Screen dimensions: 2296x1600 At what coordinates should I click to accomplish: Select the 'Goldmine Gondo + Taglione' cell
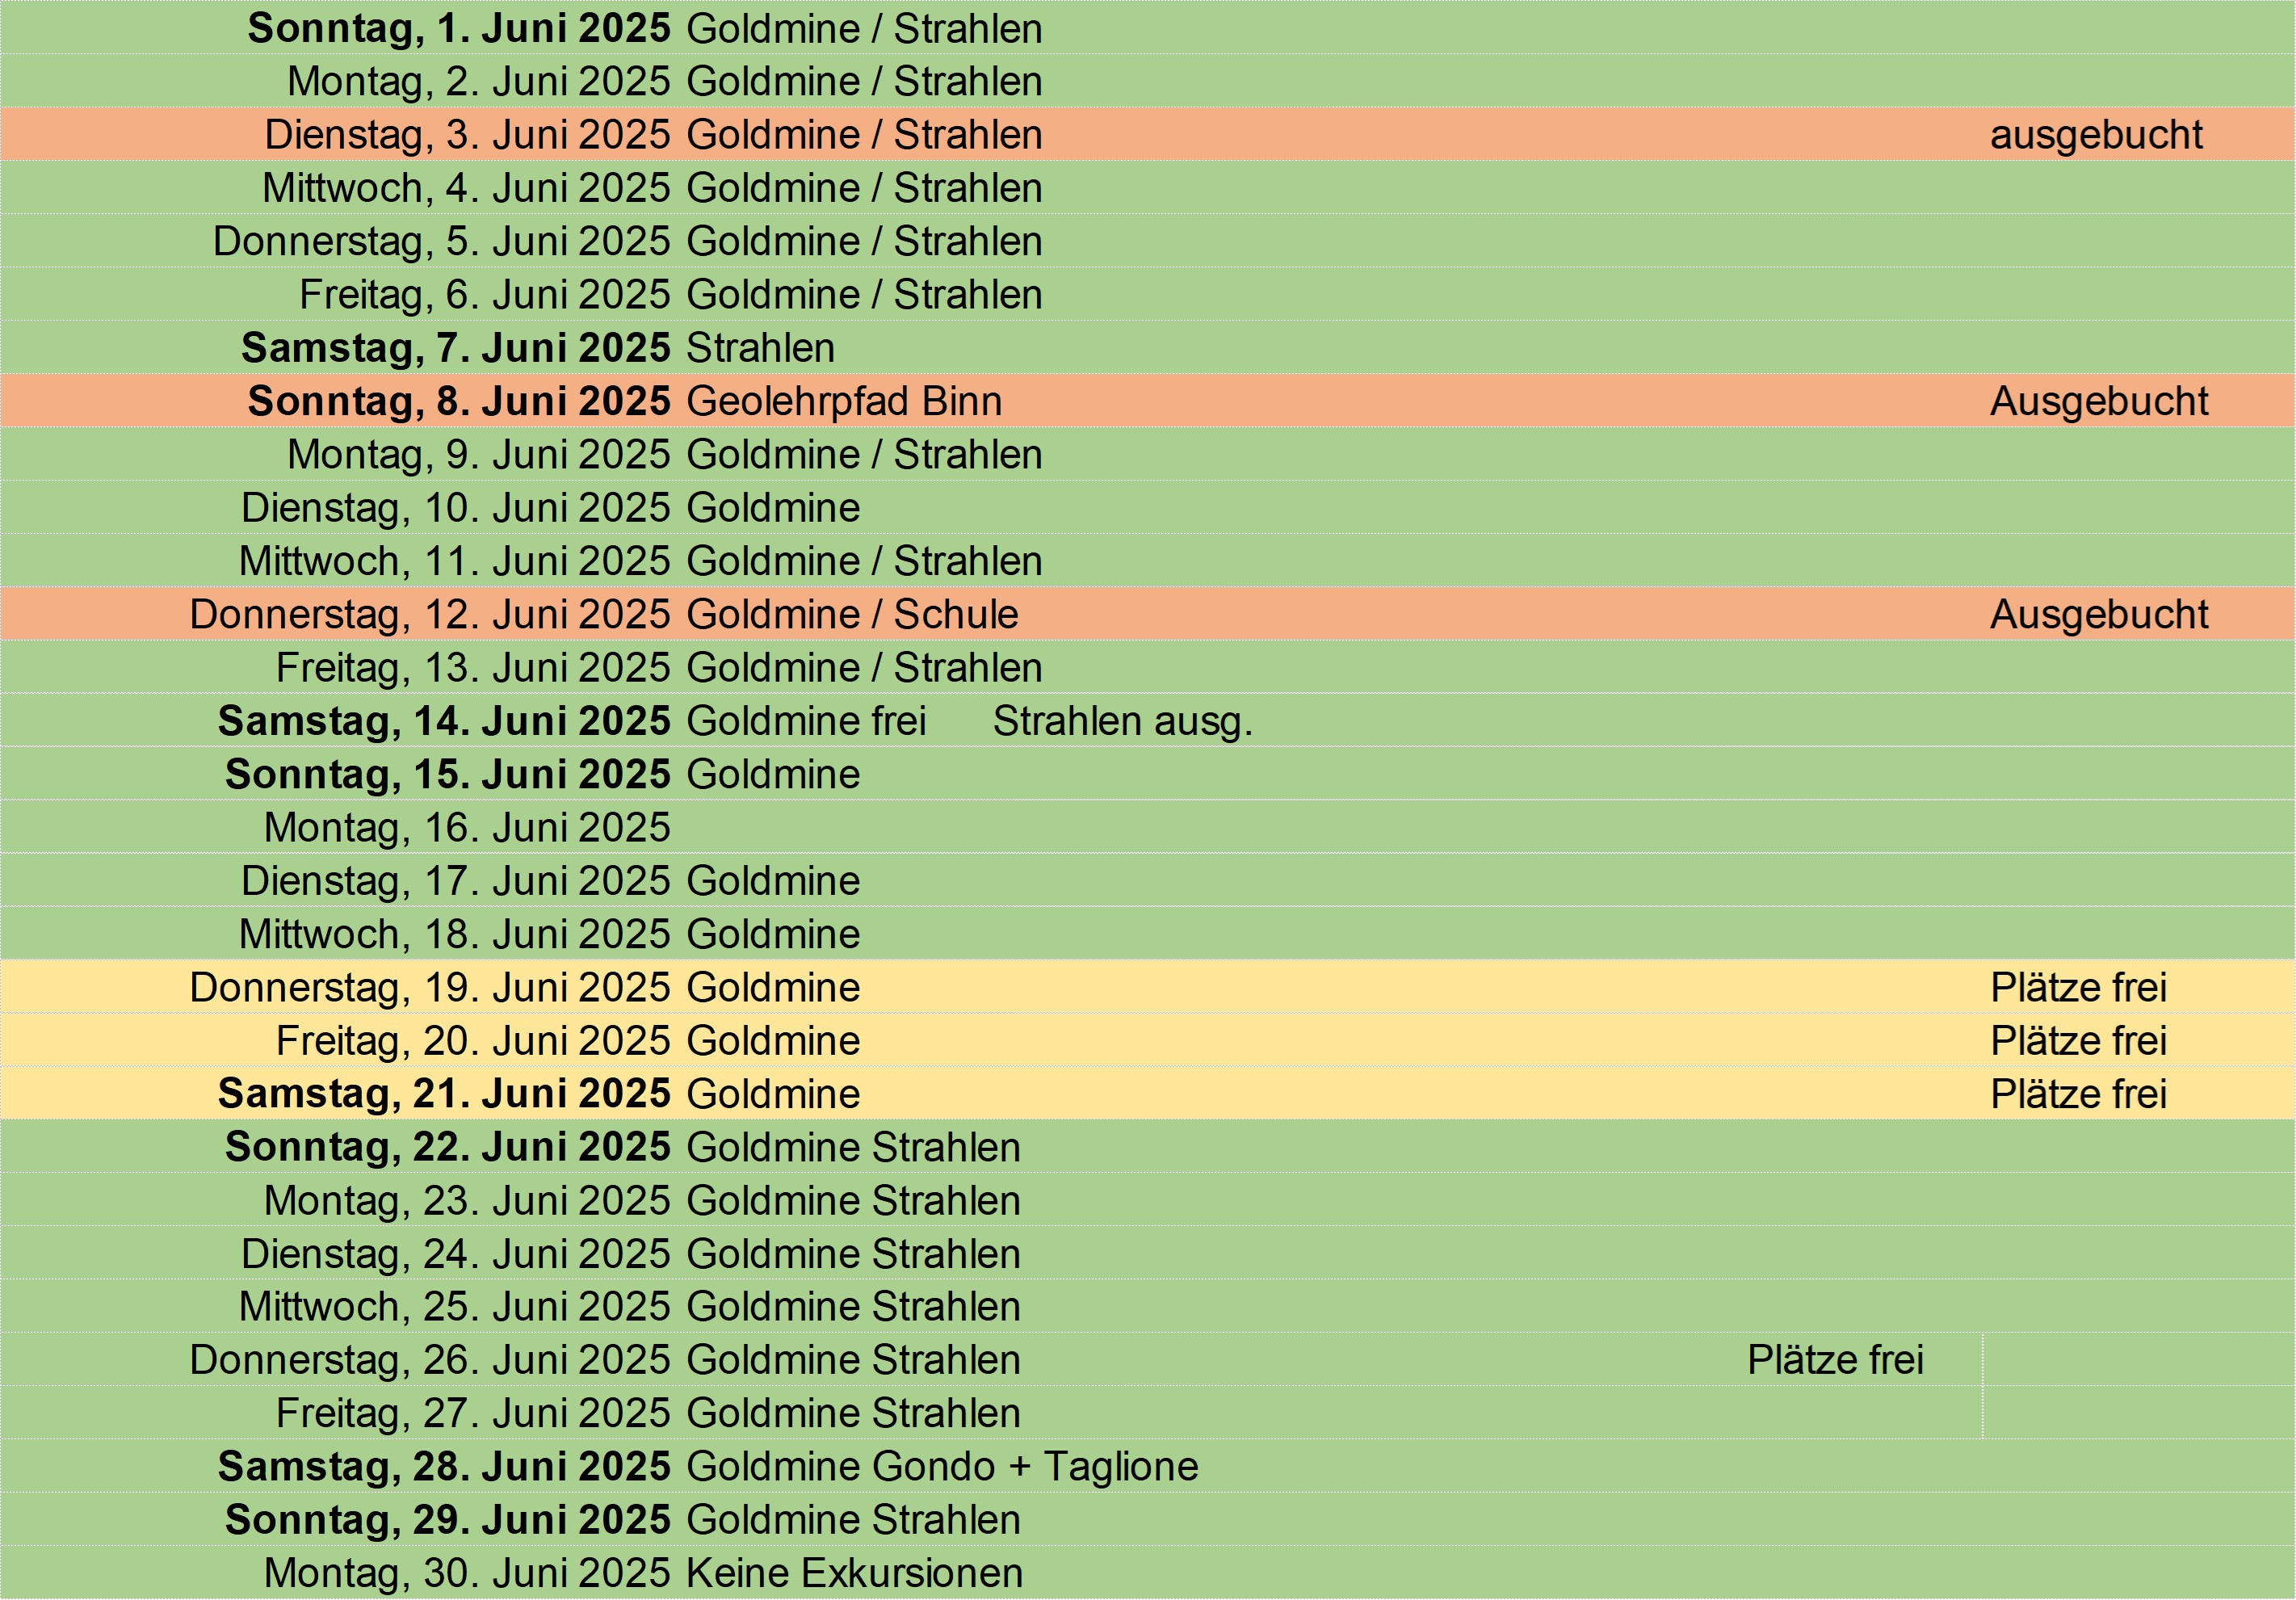click(942, 1467)
